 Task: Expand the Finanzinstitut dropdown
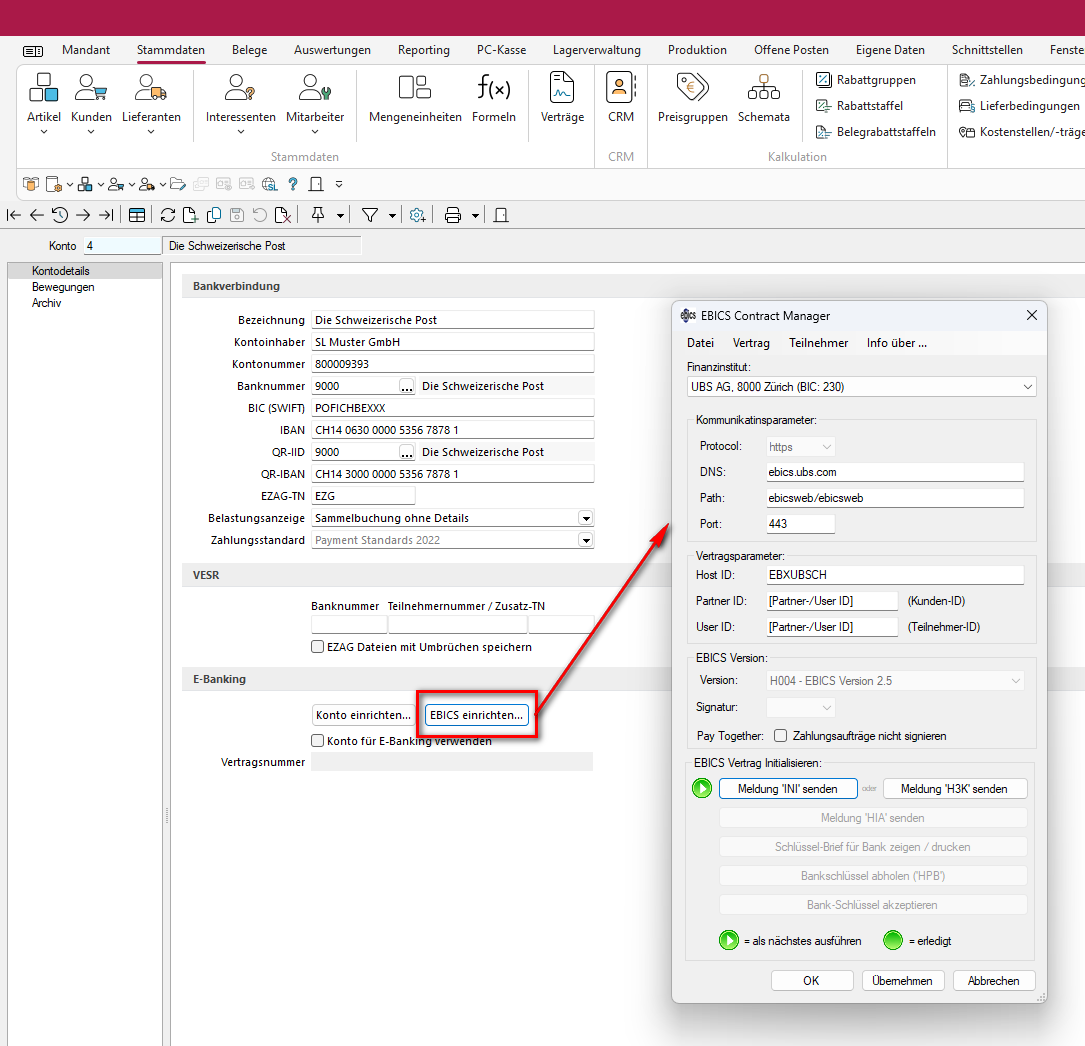(x=1028, y=387)
